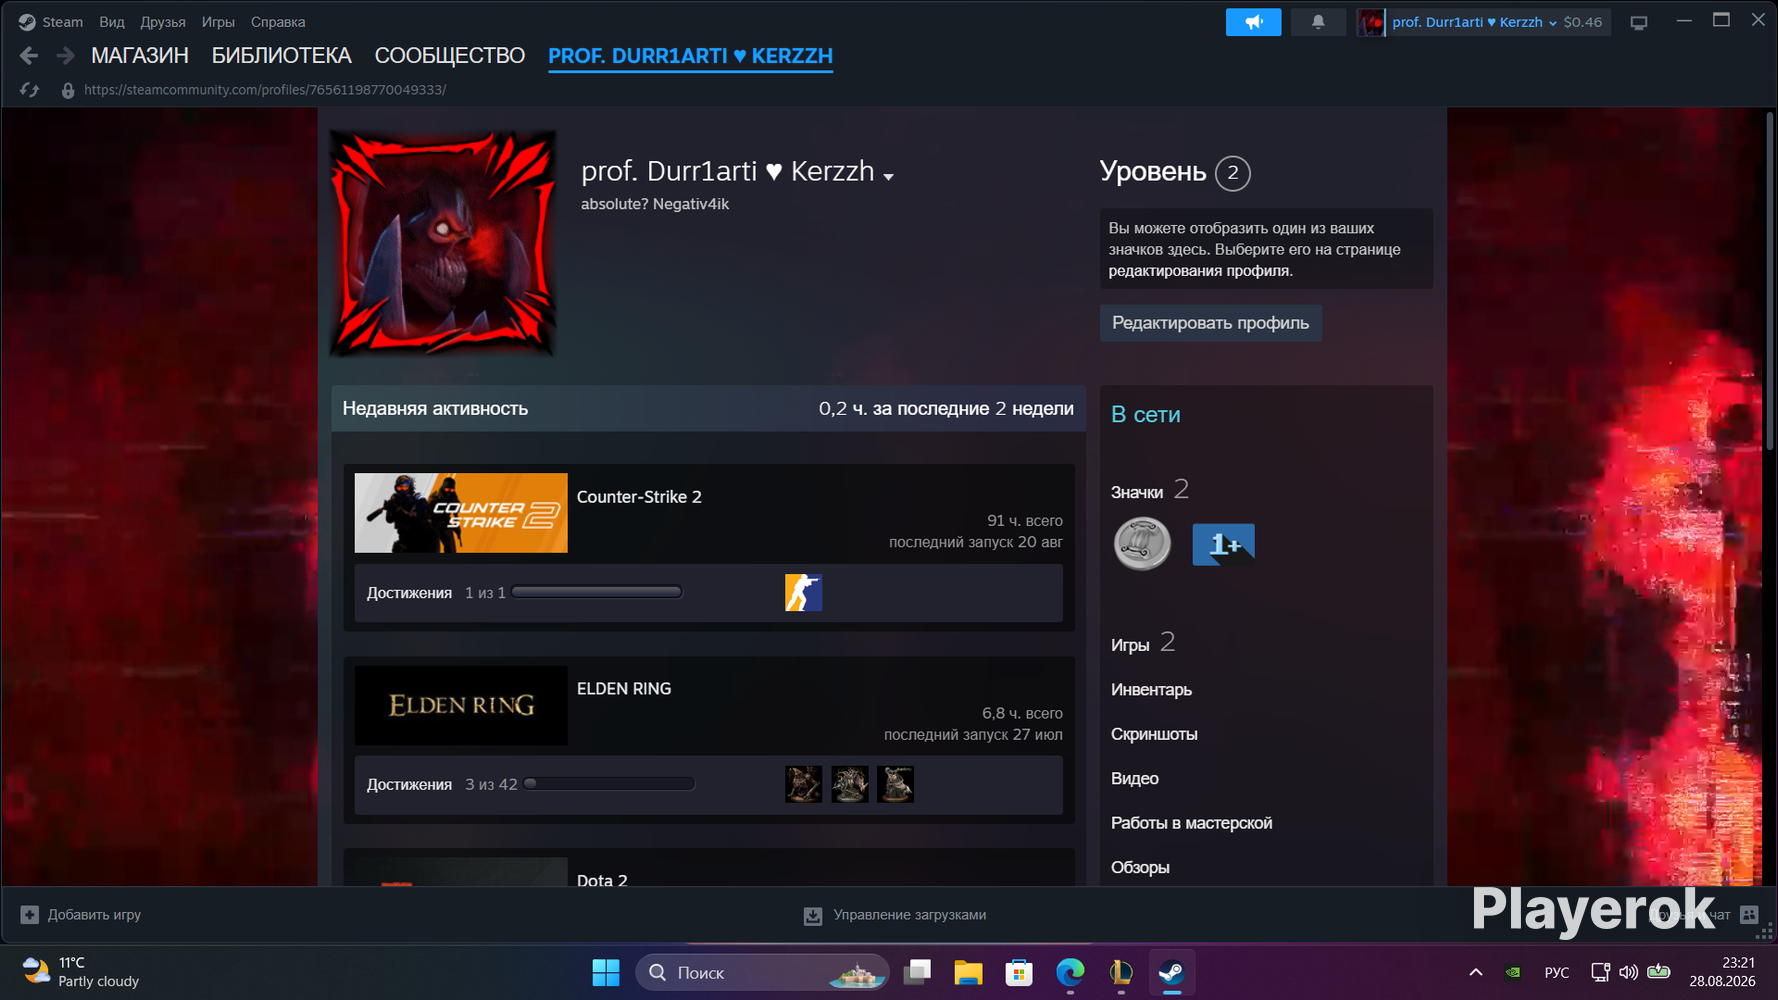Viewport: 1778px width, 1000px height.
Task: Switch to Big Picture mode monitor icon
Action: coord(1638,22)
